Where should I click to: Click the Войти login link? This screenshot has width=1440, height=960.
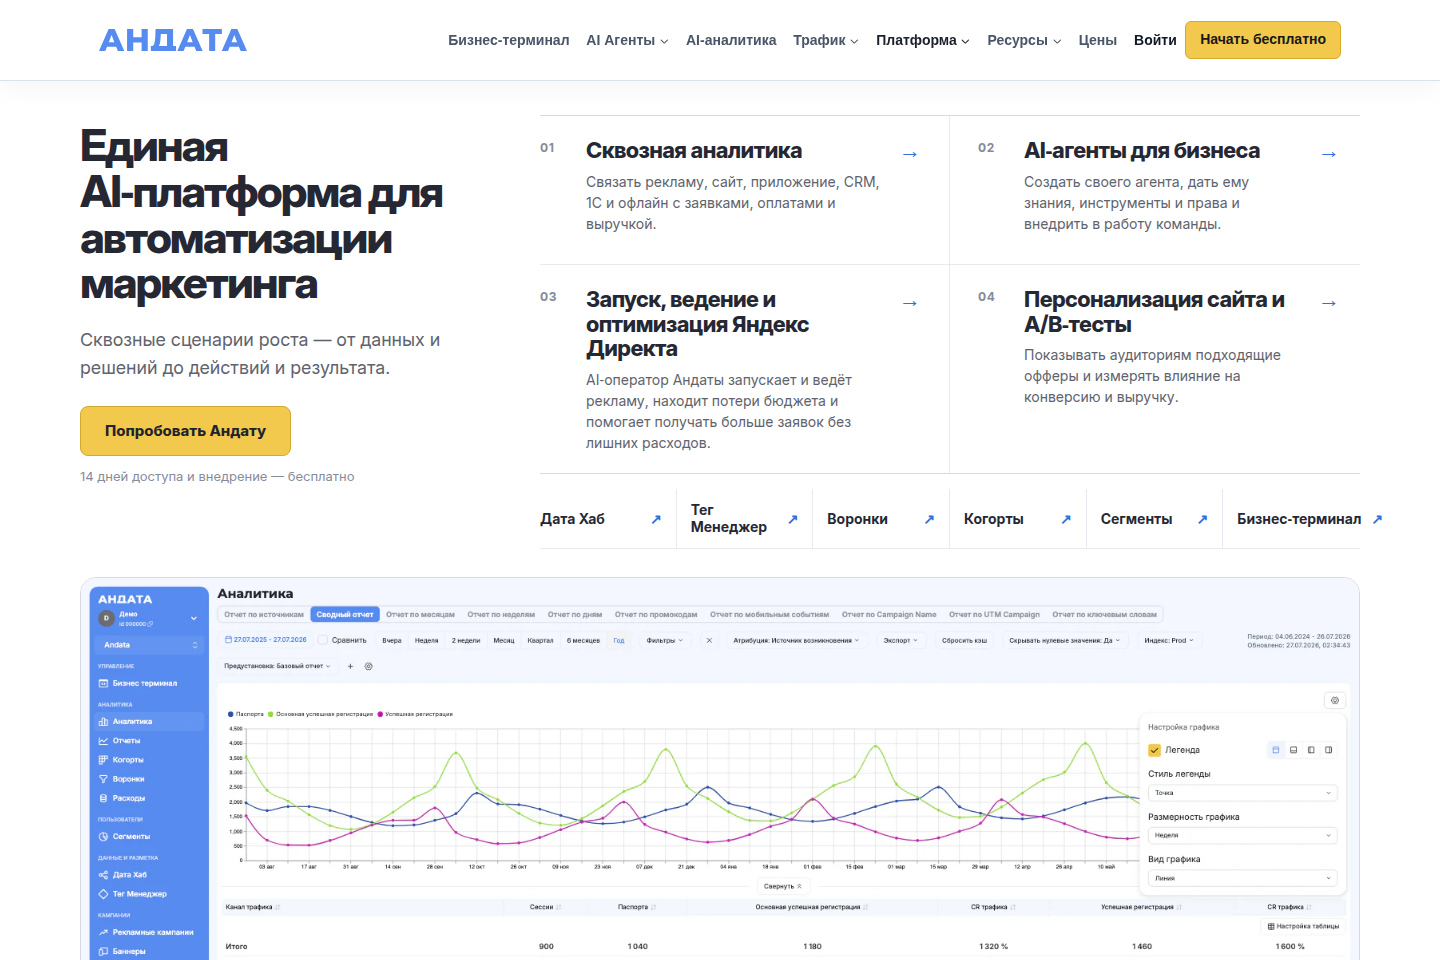coord(1155,40)
